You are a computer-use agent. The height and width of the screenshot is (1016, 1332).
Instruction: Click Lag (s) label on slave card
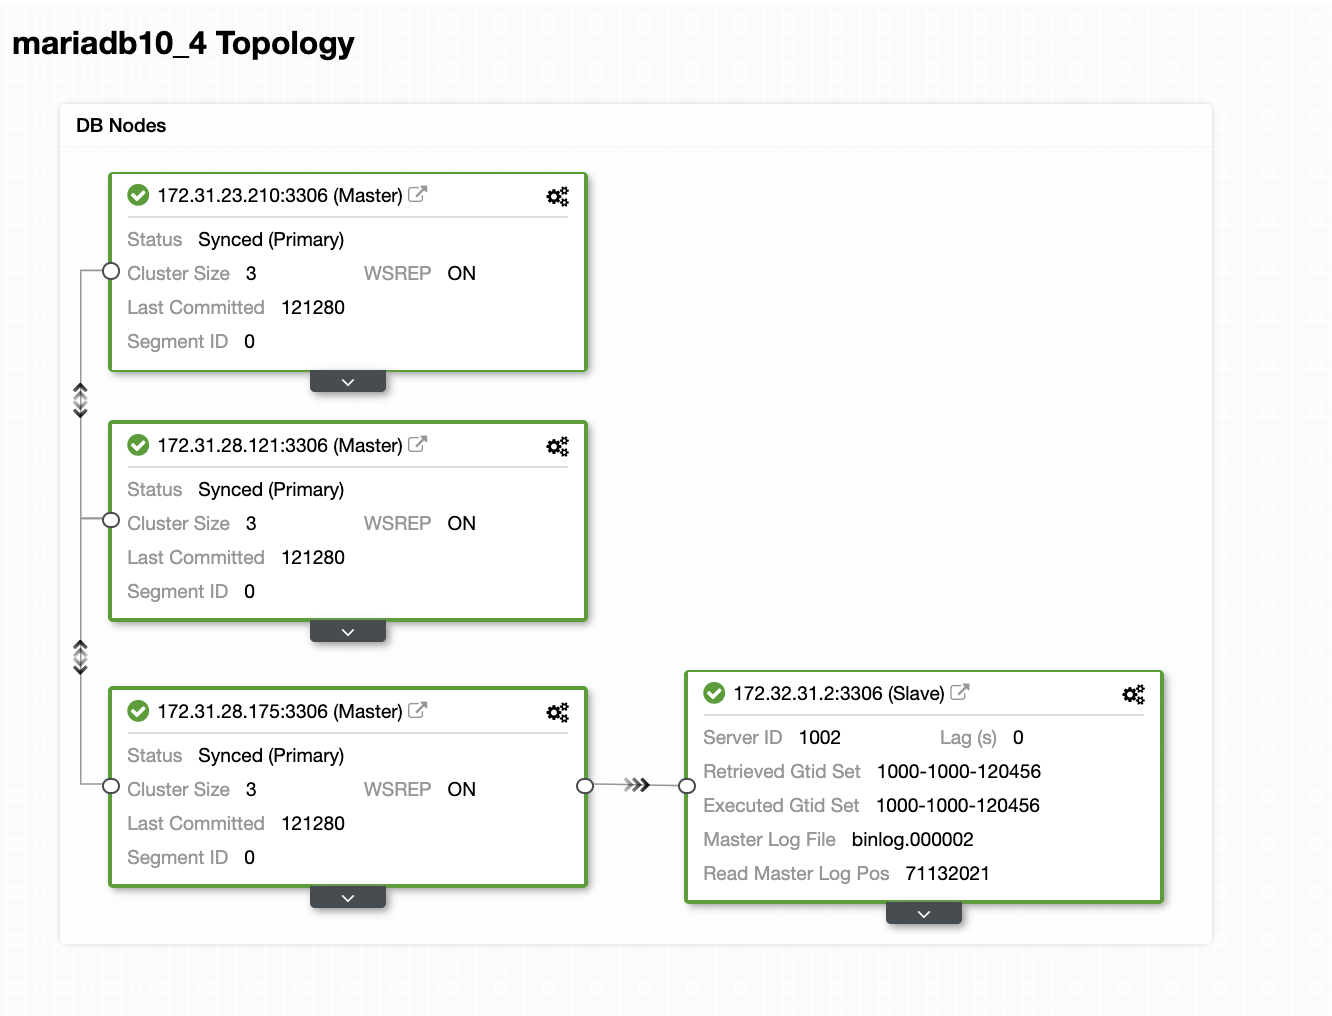coord(968,737)
